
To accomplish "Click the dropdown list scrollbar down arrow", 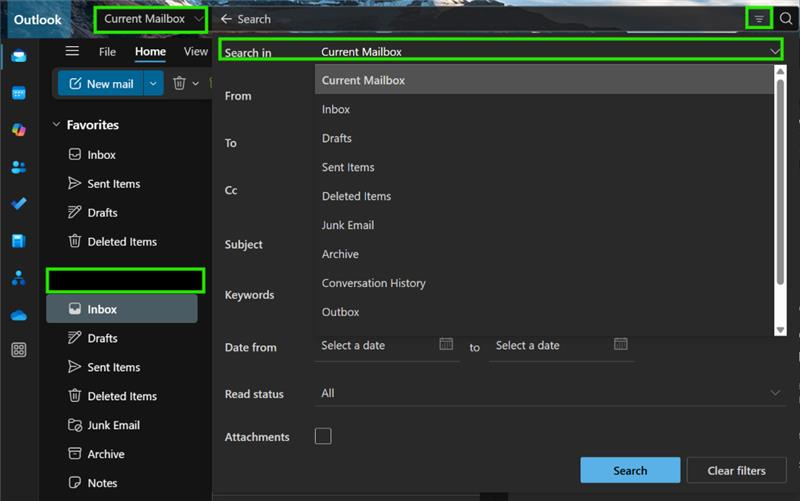I will coord(780,330).
